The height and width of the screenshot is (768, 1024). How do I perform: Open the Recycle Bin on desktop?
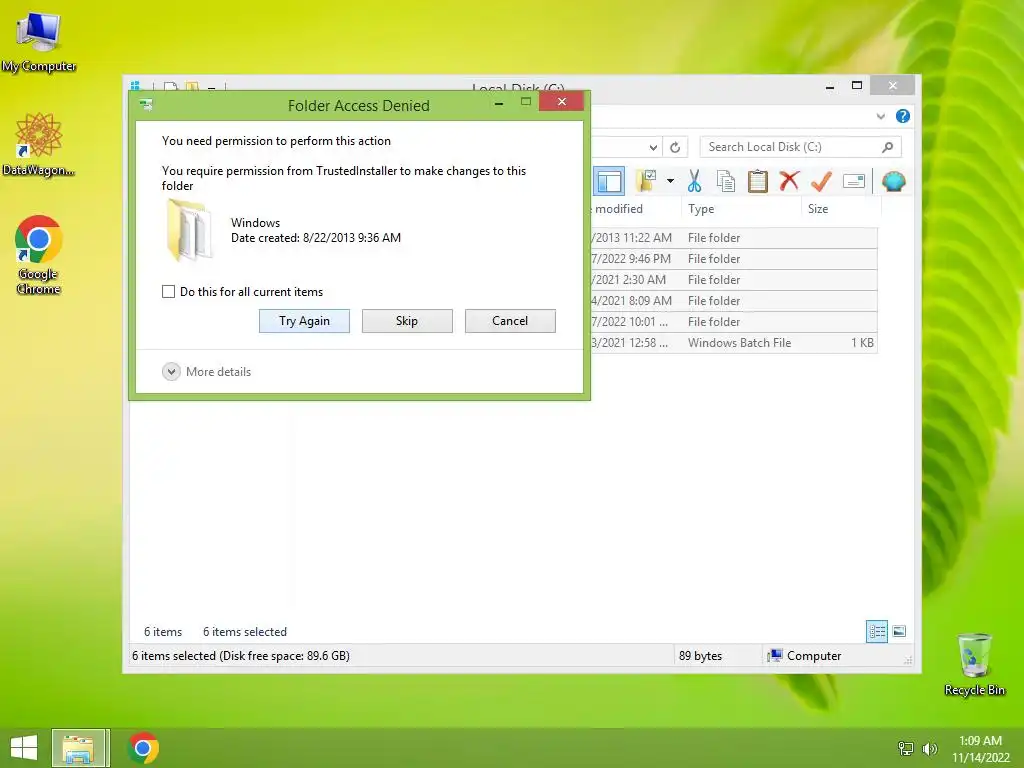point(974,664)
